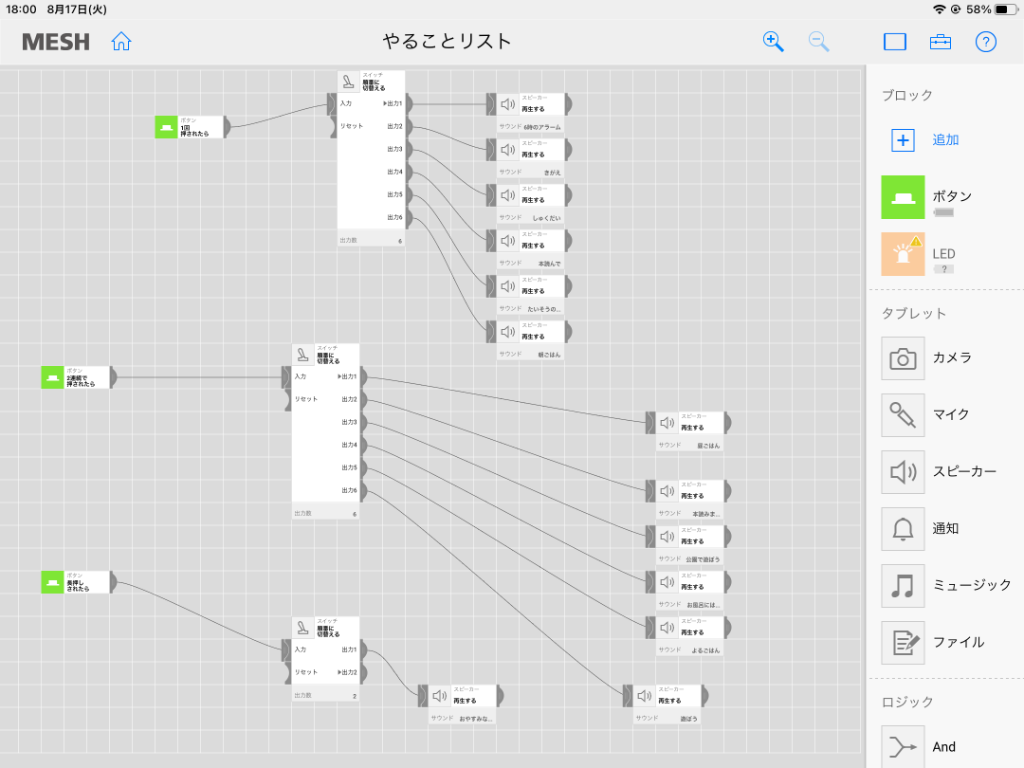Image resolution: width=1024 pixels, height=768 pixels.
Task: Open the help question mark icon
Action: click(x=985, y=42)
